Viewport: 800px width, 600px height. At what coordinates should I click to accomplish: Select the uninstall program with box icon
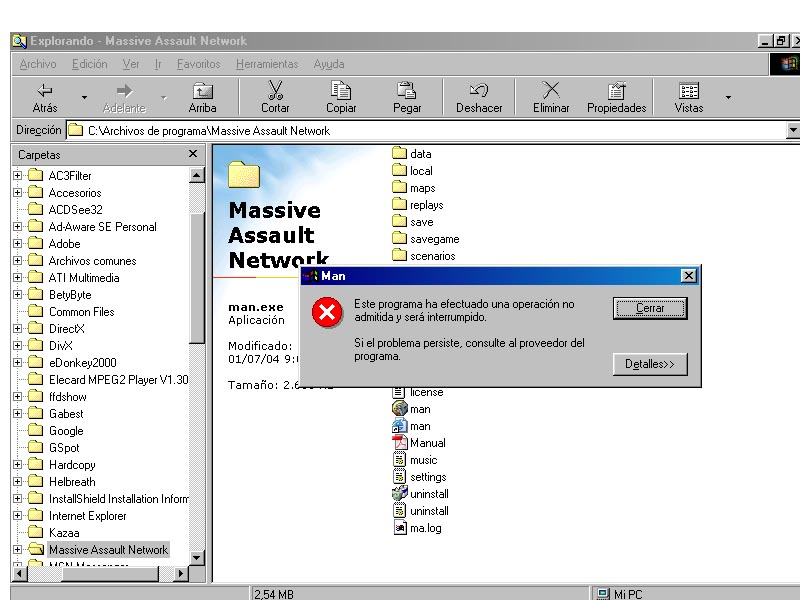point(420,494)
